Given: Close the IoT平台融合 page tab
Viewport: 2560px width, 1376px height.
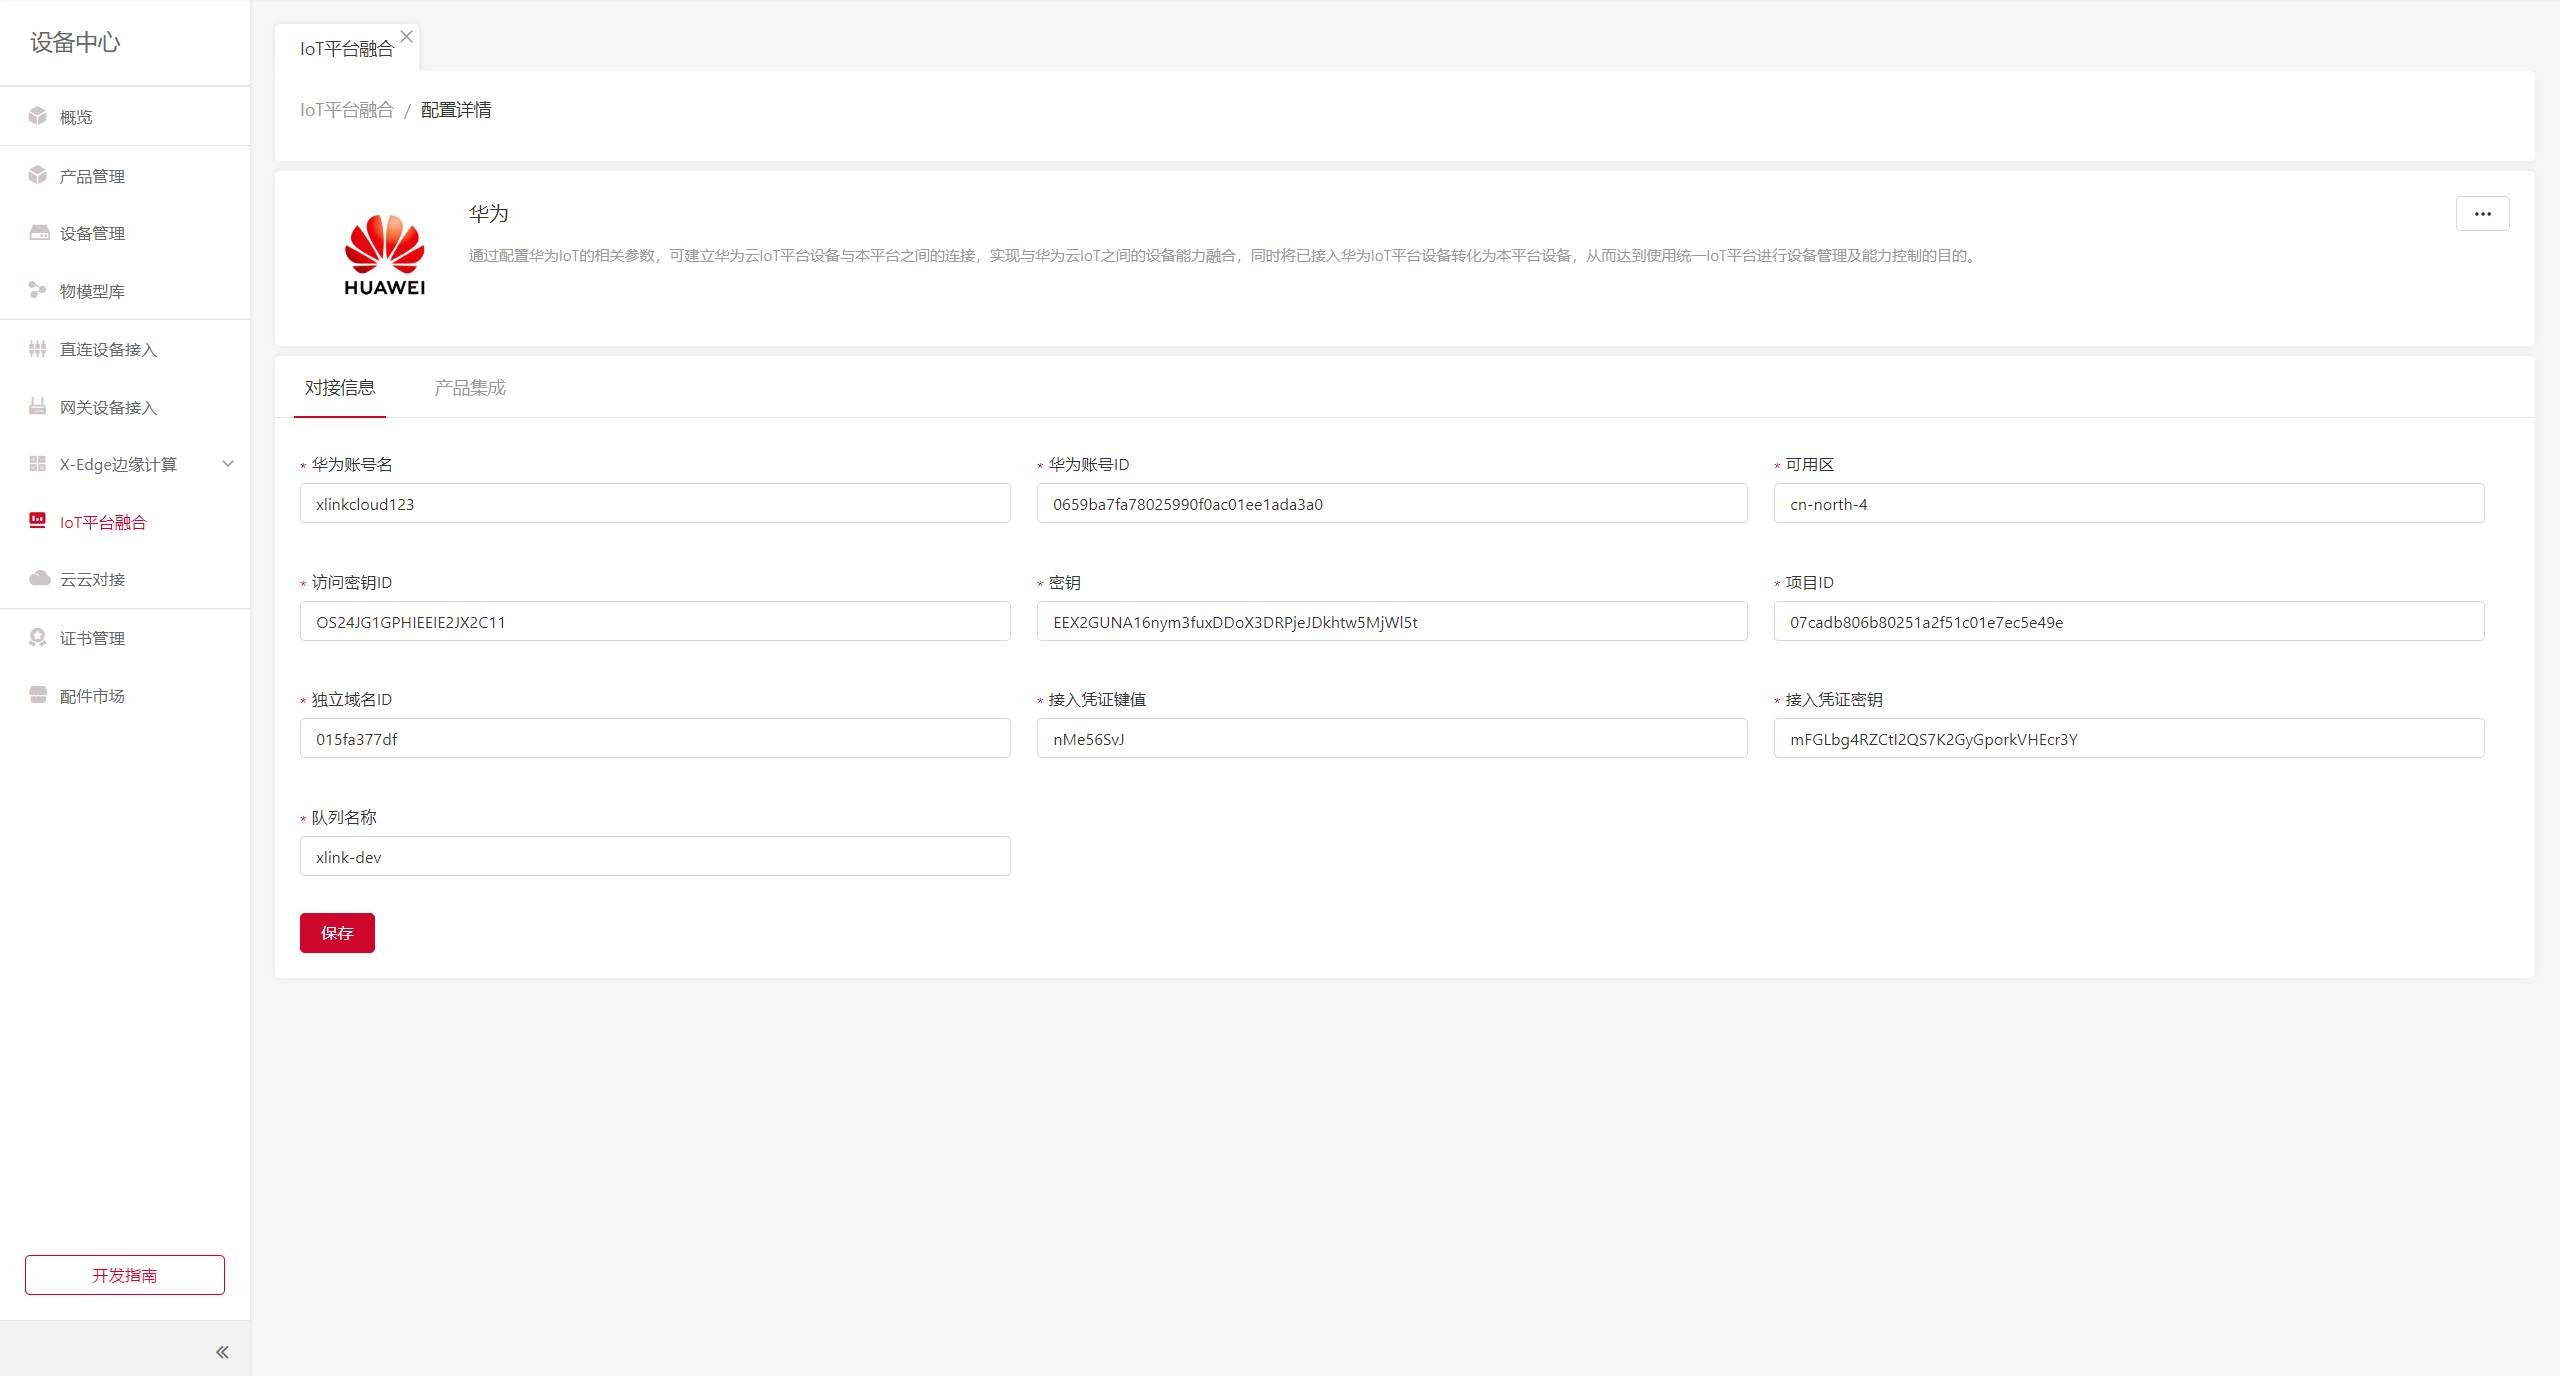Looking at the screenshot, I should click(x=407, y=37).
